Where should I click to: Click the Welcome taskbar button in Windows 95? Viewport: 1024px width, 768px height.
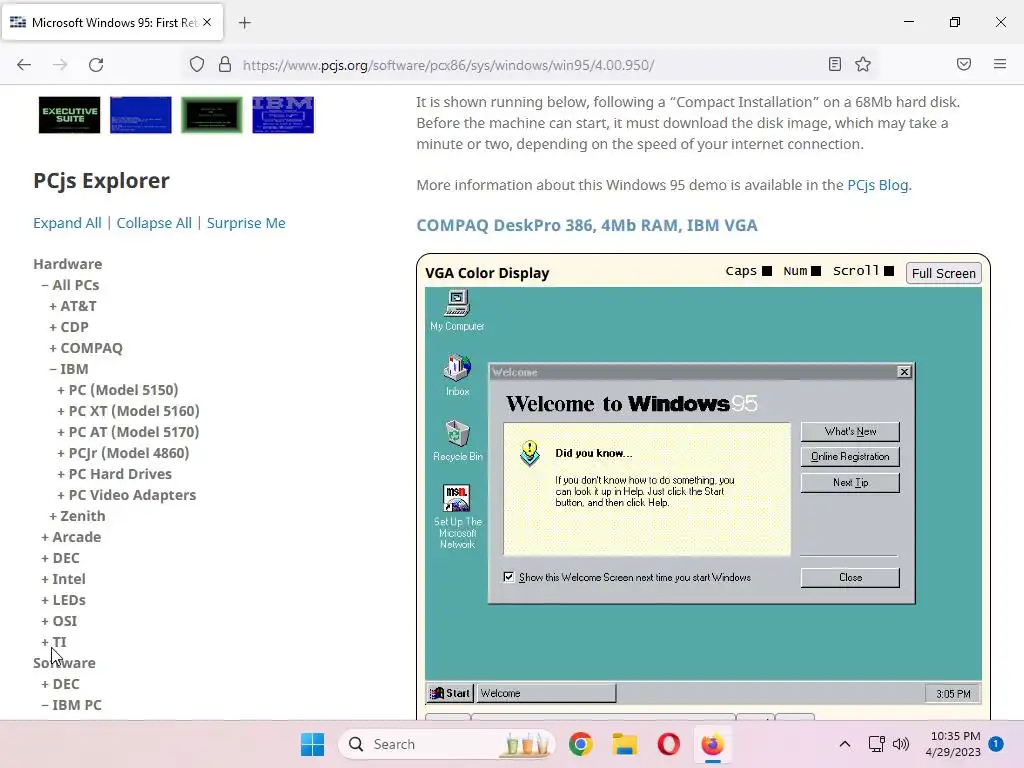tap(546, 693)
